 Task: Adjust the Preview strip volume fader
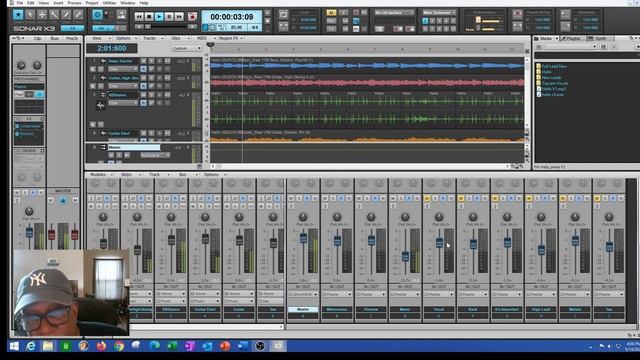tap(371, 240)
